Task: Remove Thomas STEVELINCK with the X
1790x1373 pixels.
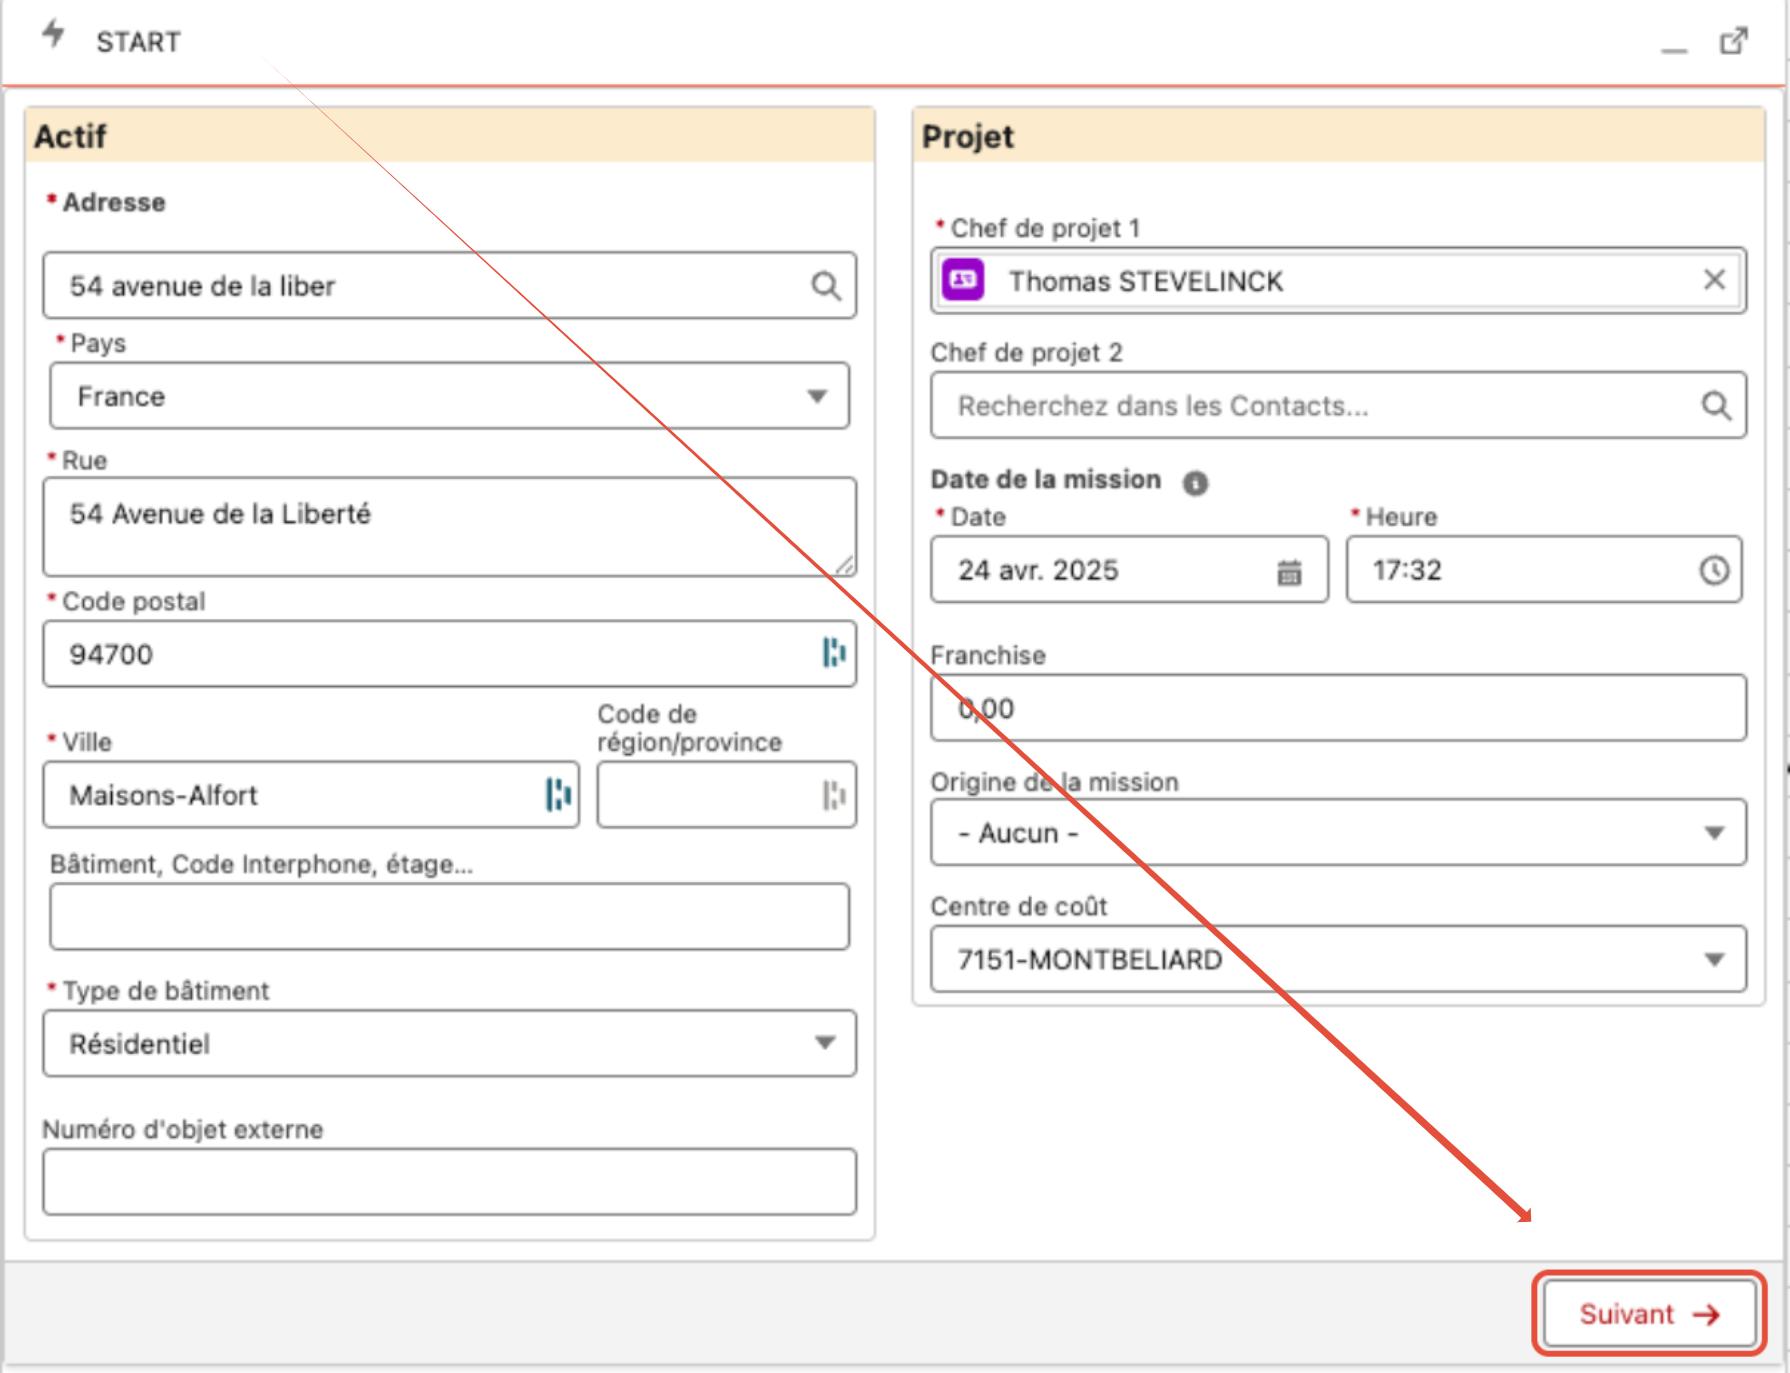Action: (x=1714, y=280)
